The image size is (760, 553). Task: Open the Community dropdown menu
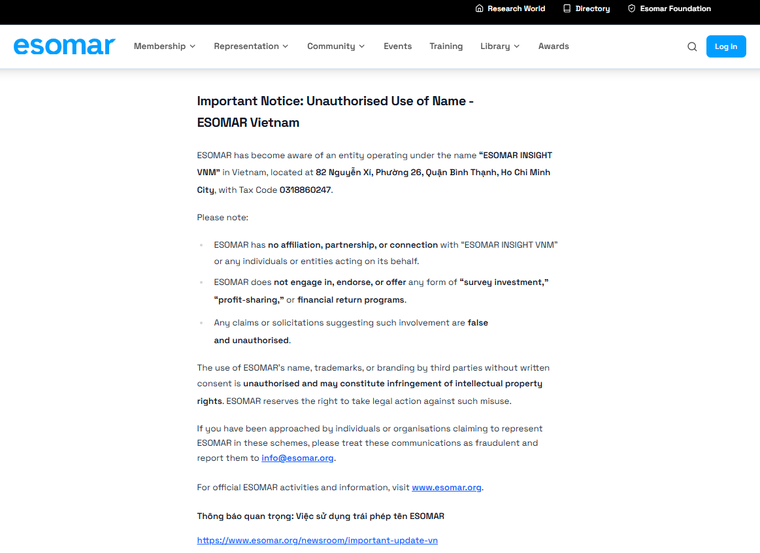click(x=335, y=46)
